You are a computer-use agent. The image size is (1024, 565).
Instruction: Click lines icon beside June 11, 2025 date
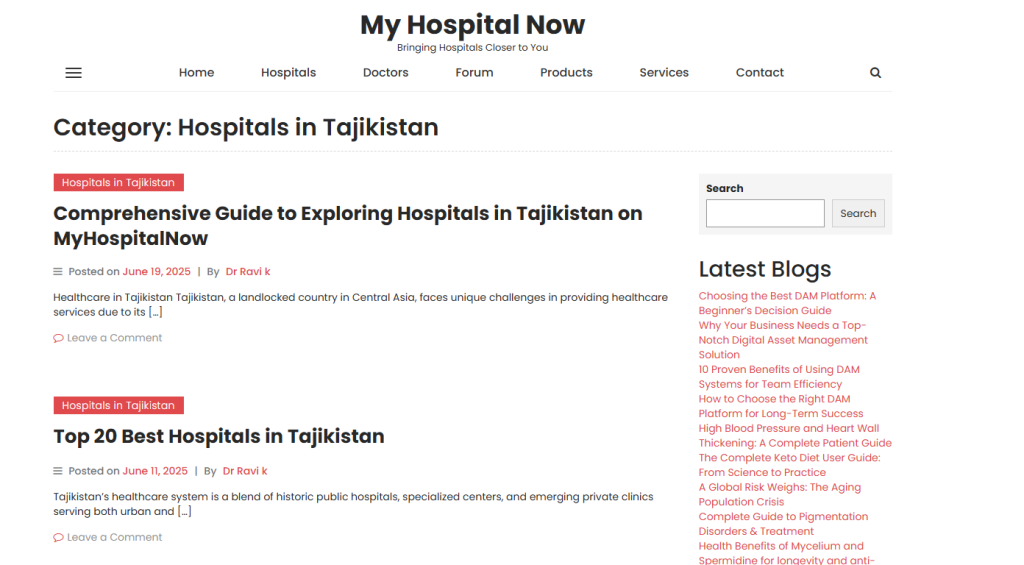[x=57, y=471]
